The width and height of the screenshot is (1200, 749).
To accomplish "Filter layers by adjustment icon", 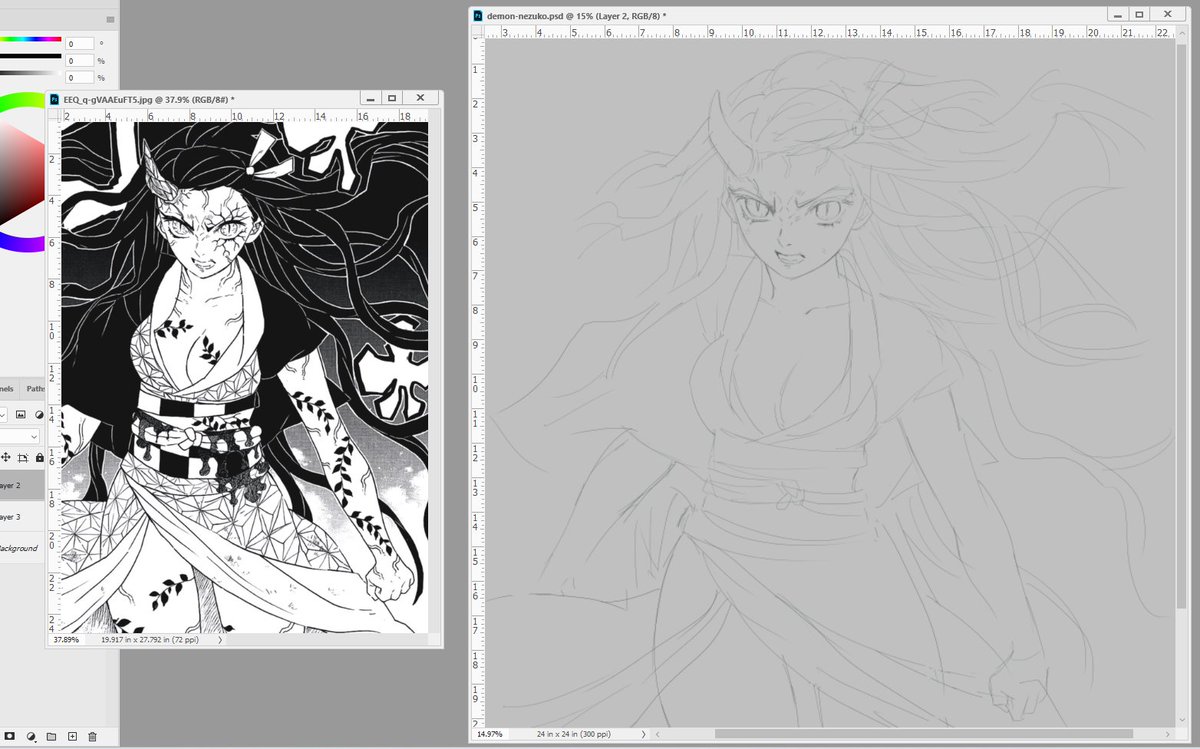I will click(x=39, y=414).
